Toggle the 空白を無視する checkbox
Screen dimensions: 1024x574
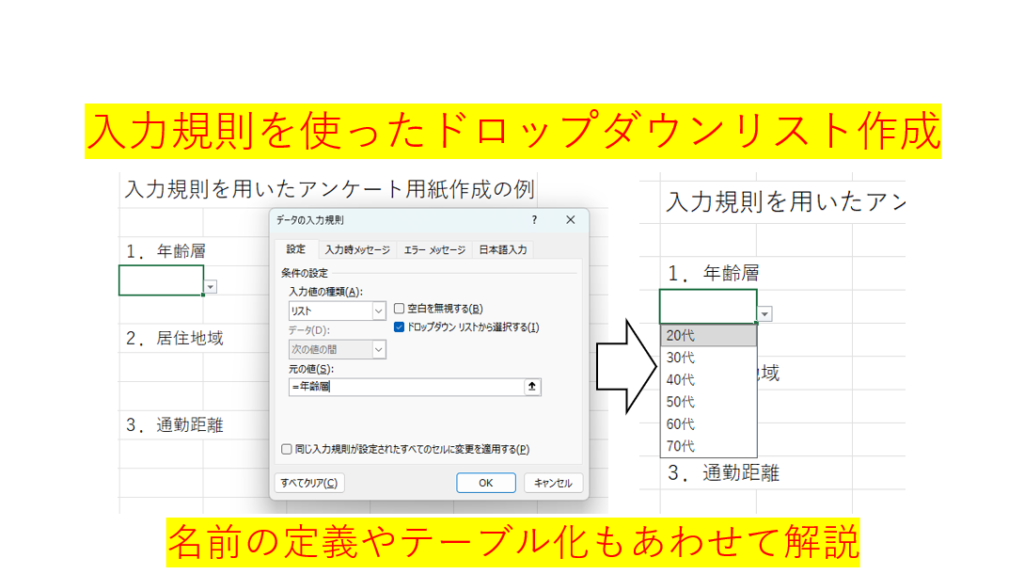point(399,309)
